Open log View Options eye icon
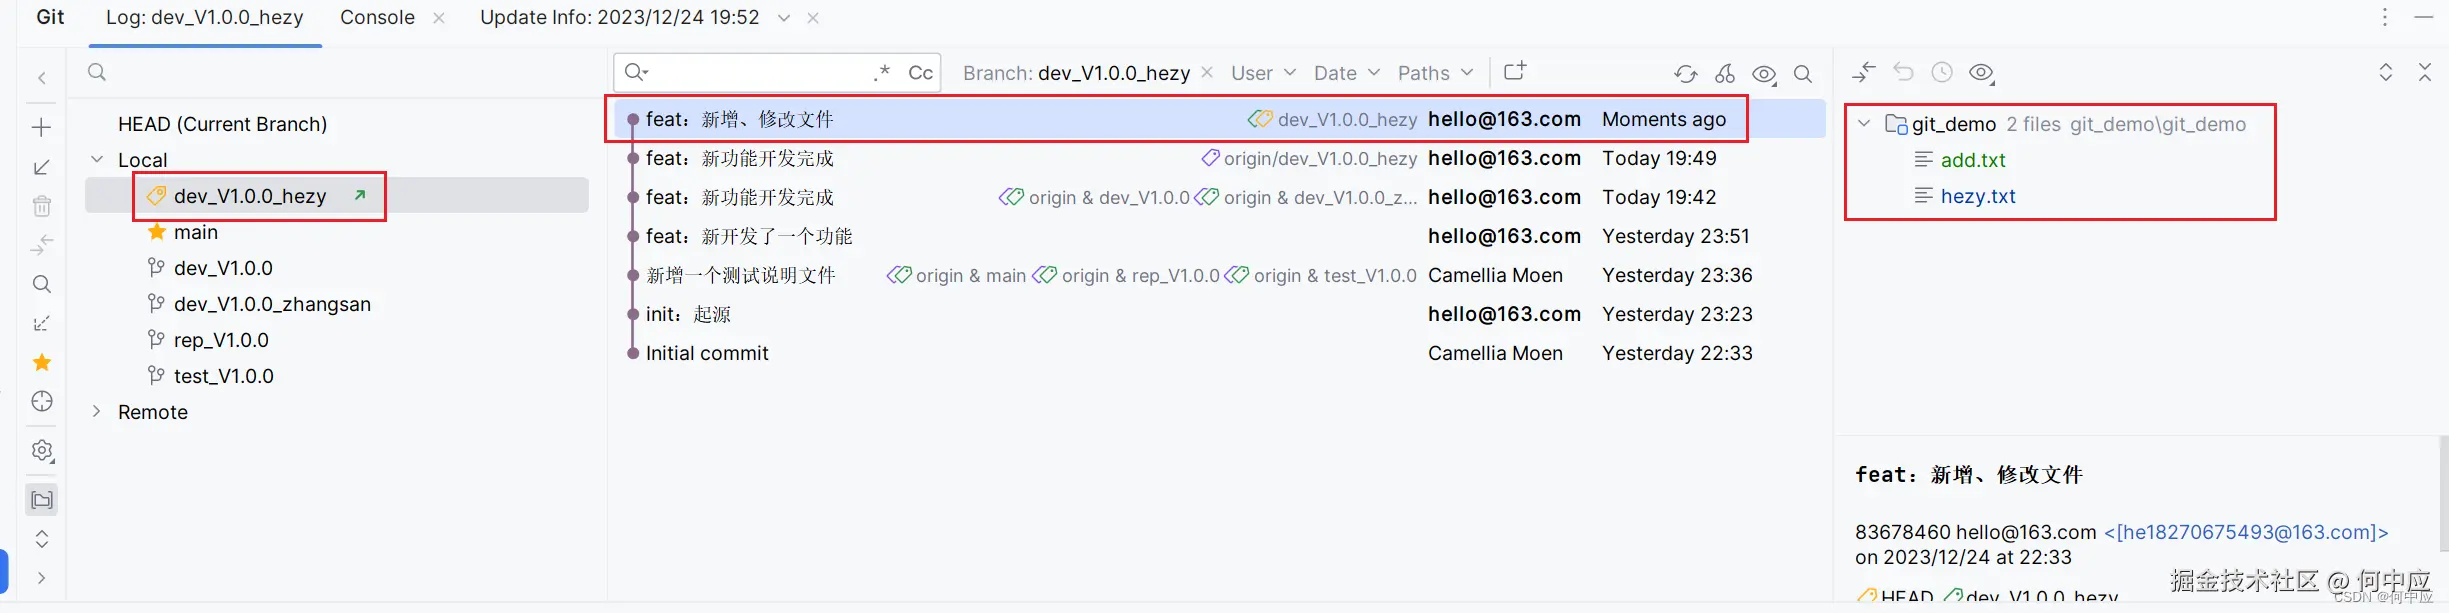This screenshot has width=2449, height=613. (1765, 74)
